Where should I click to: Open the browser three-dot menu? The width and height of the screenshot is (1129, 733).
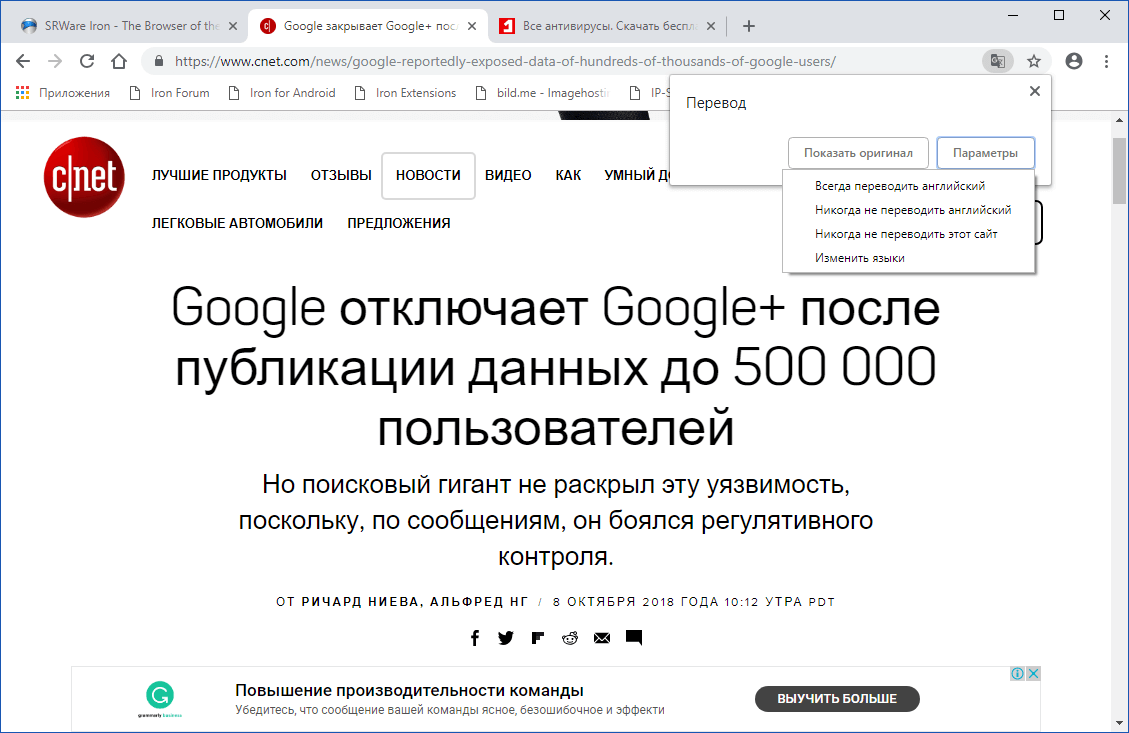[1107, 61]
